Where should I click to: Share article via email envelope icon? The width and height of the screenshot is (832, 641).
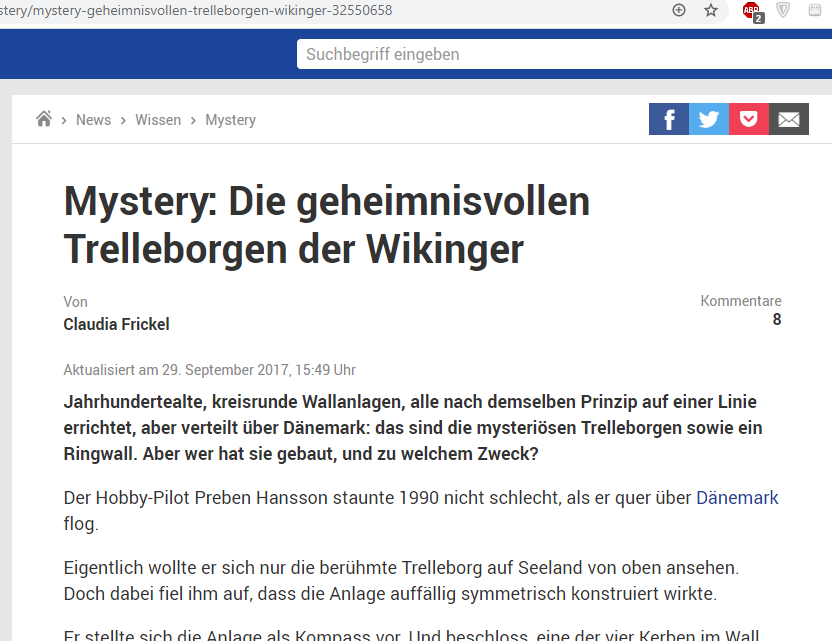pos(789,120)
